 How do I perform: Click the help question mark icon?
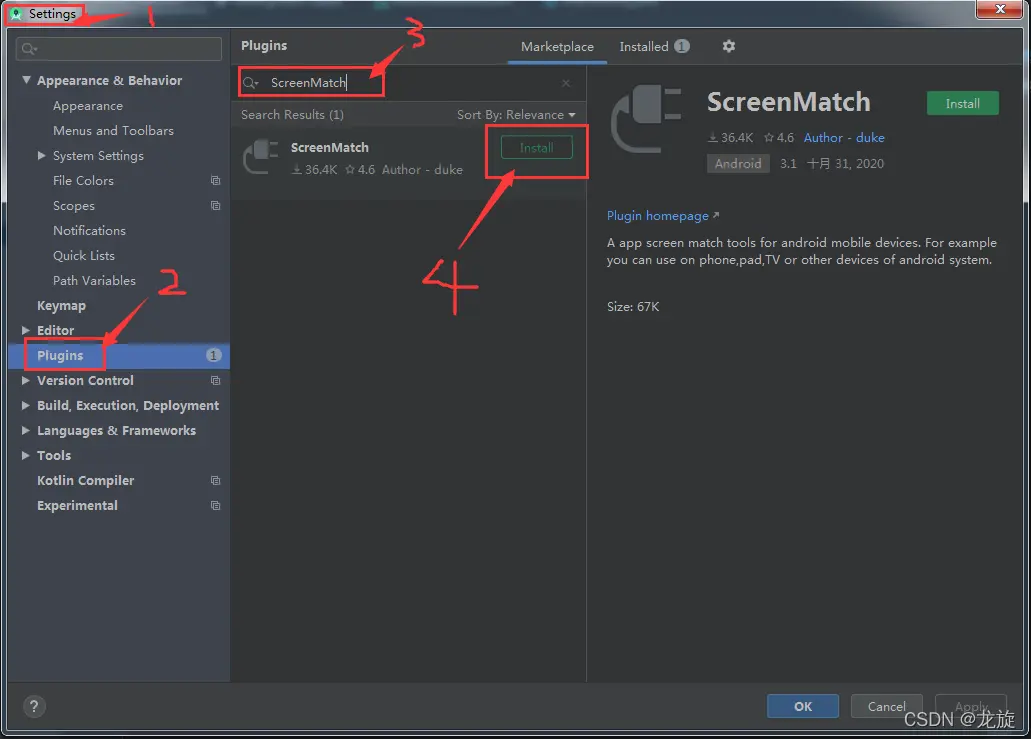point(33,706)
